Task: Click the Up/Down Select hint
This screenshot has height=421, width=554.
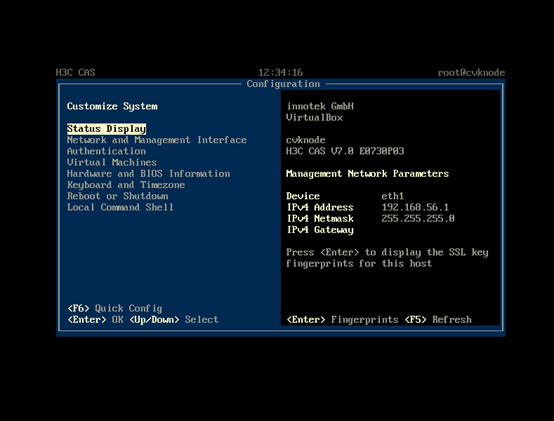Action: point(174,320)
